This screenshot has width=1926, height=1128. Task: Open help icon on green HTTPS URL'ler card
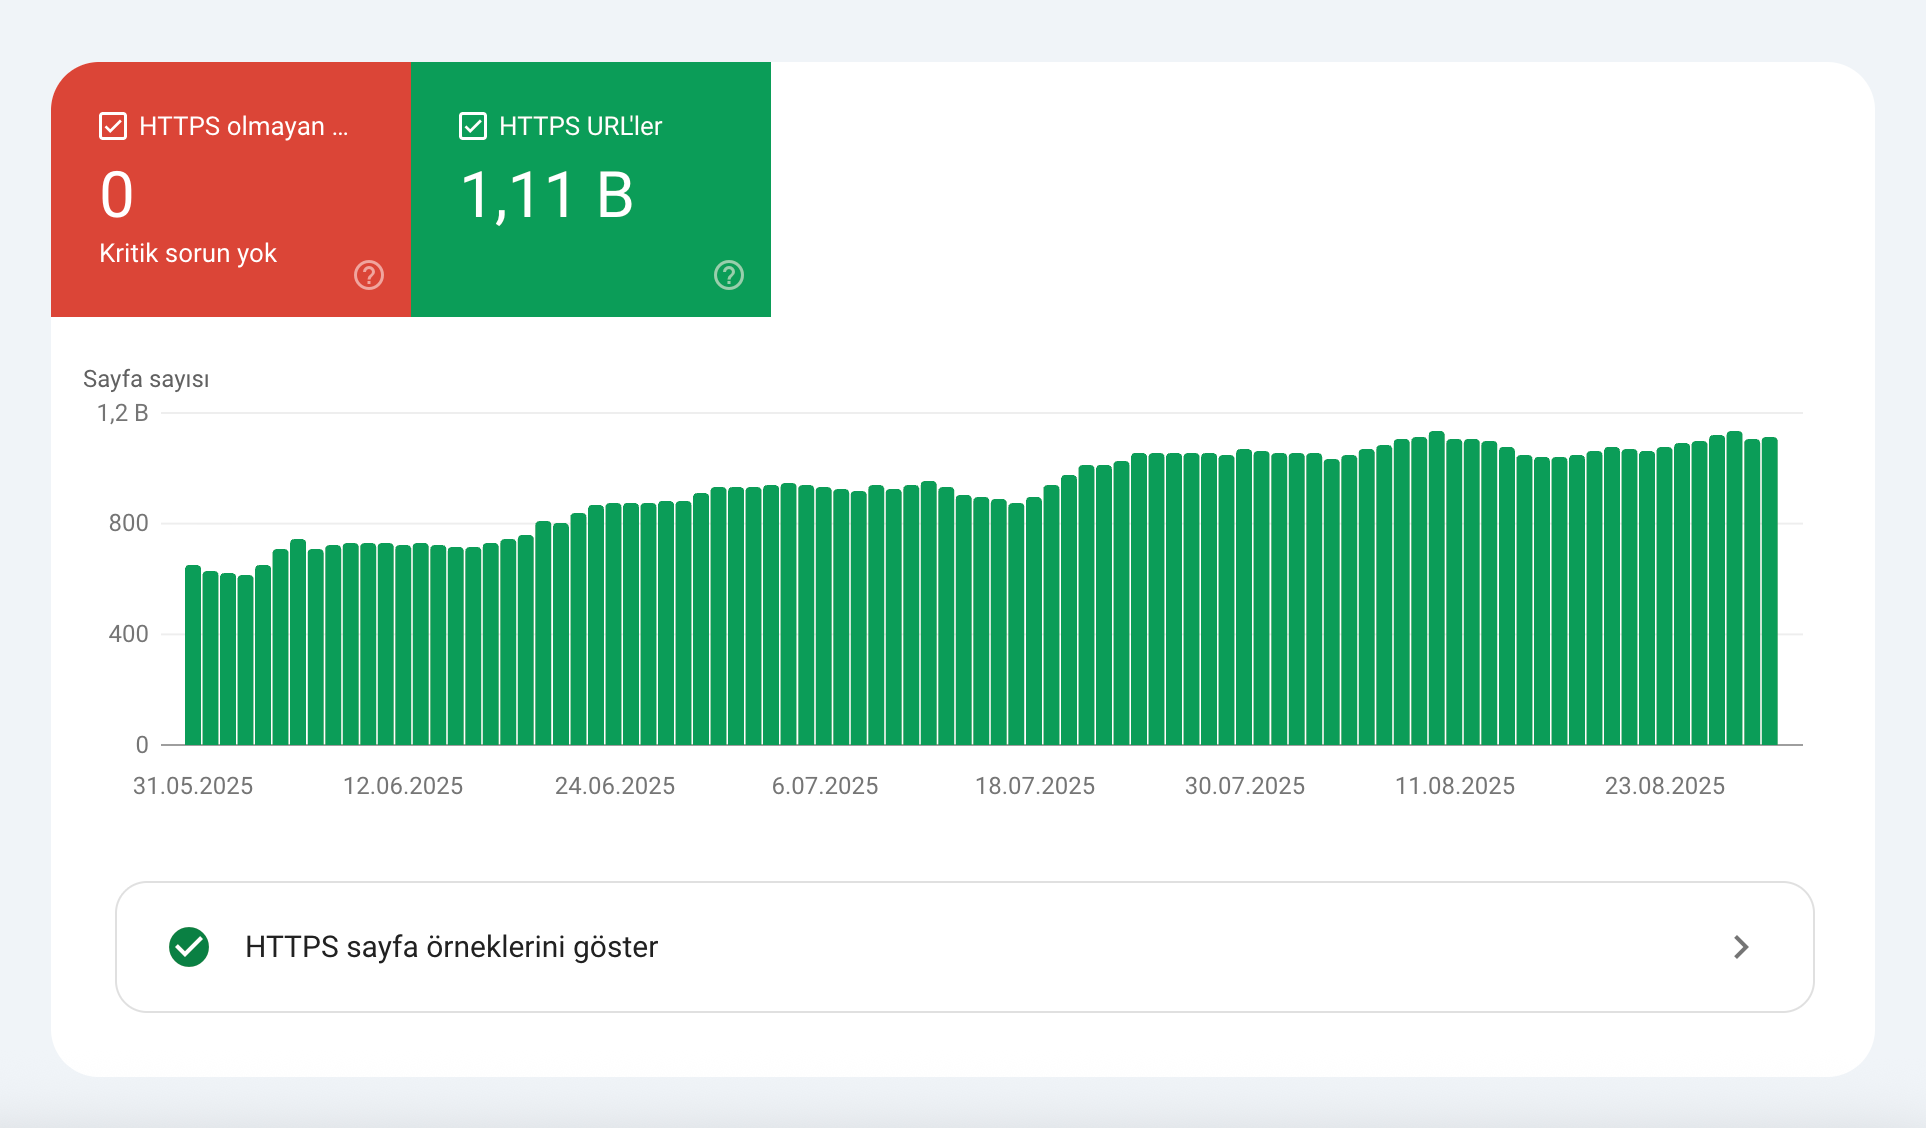[x=729, y=275]
